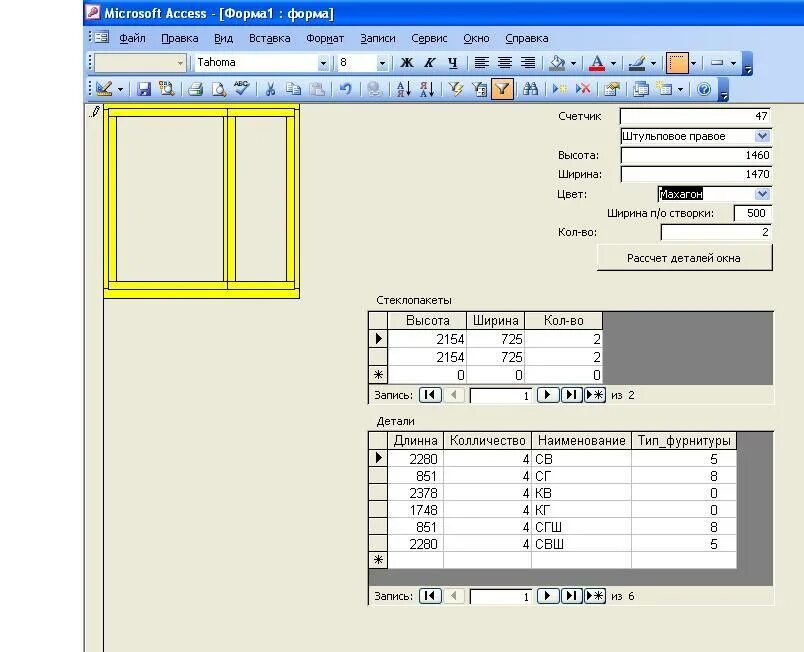
Task: Open Формат menu
Action: 325,38
